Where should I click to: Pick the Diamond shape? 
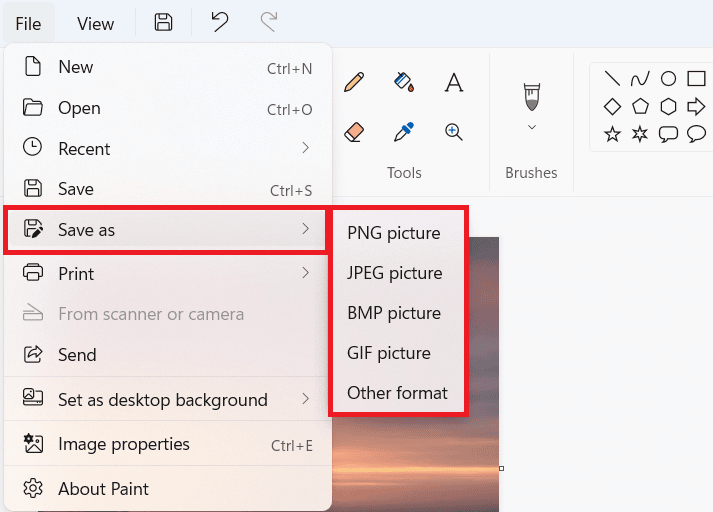[613, 107]
